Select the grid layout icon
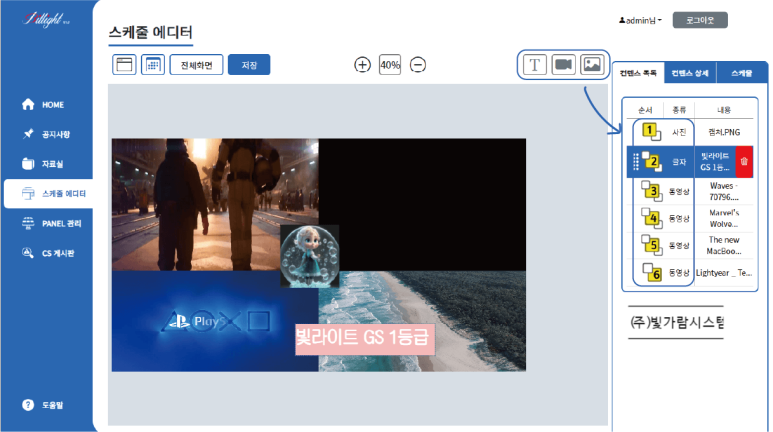 (x=153, y=65)
